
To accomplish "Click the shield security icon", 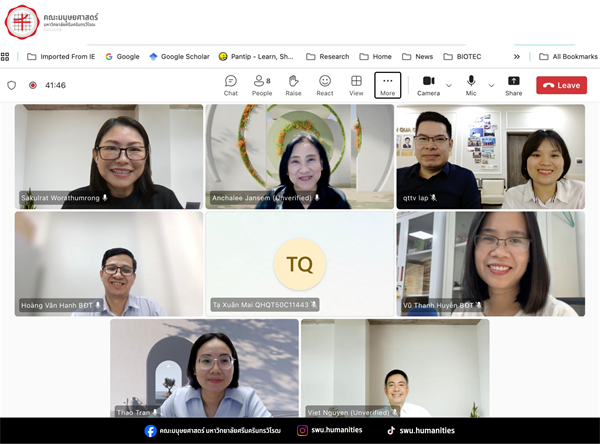I will [12, 86].
